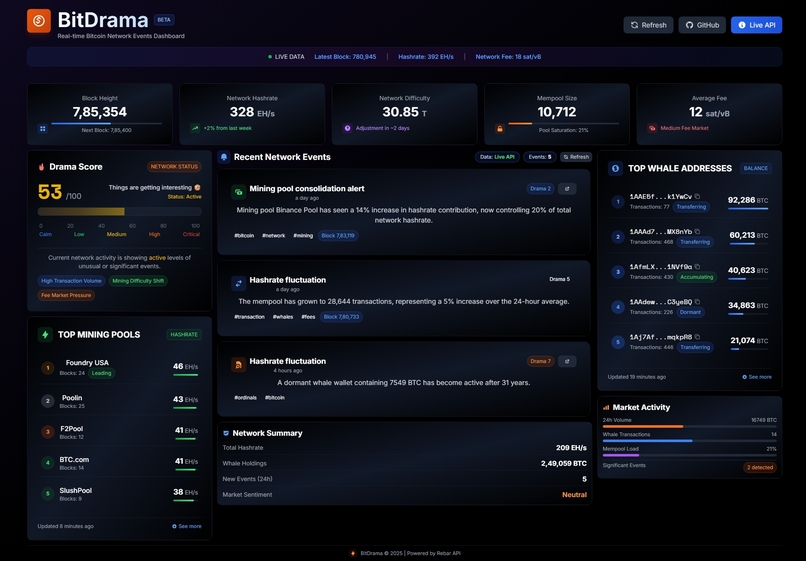Open the GitHub link button
This screenshot has height=561, width=806.
(x=702, y=25)
